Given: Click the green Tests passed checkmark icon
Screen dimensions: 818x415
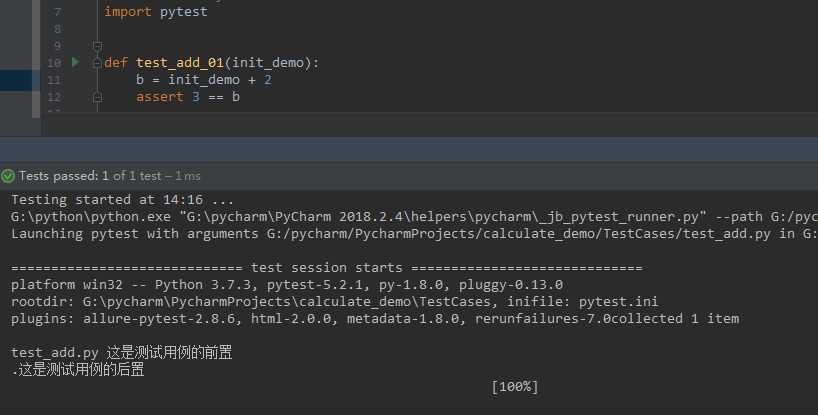Looking at the screenshot, I should pyautogui.click(x=8, y=176).
